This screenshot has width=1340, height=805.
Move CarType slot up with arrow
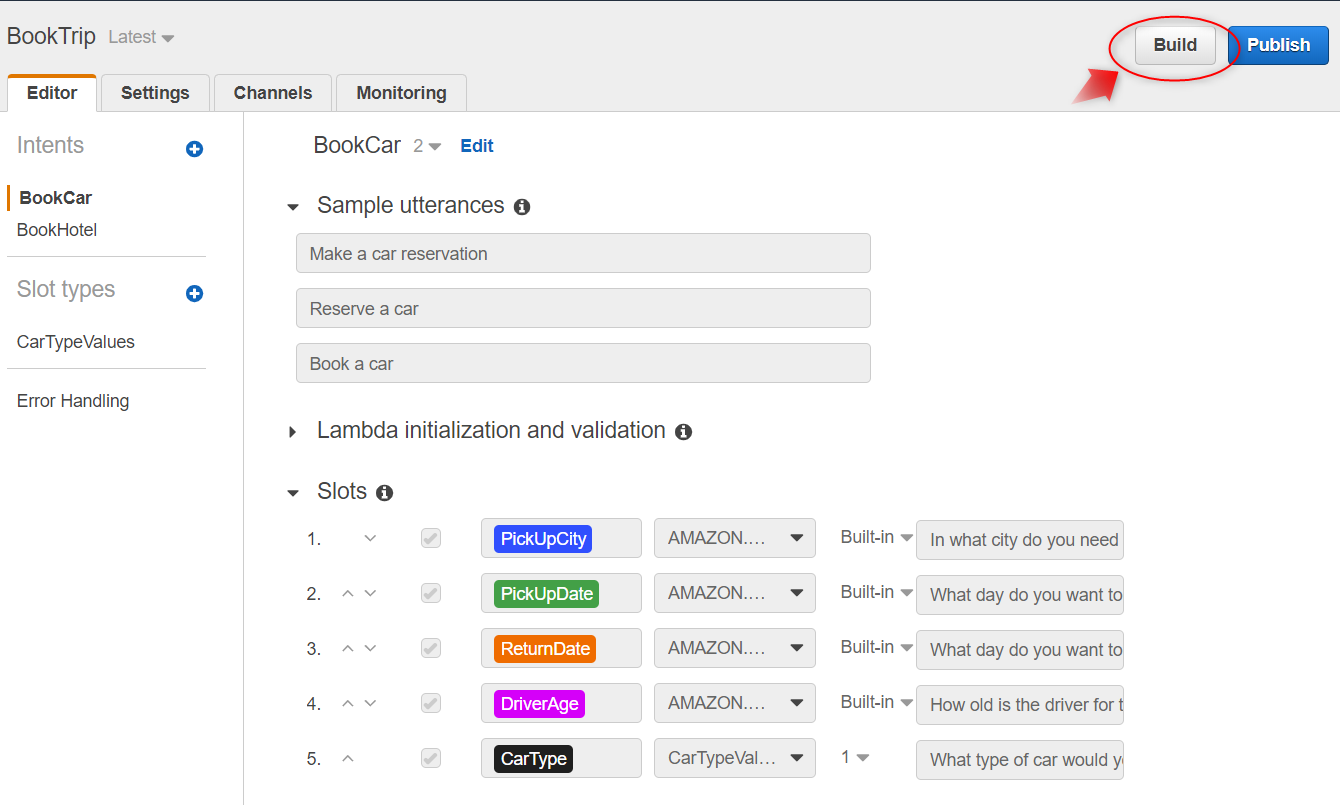(x=348, y=759)
